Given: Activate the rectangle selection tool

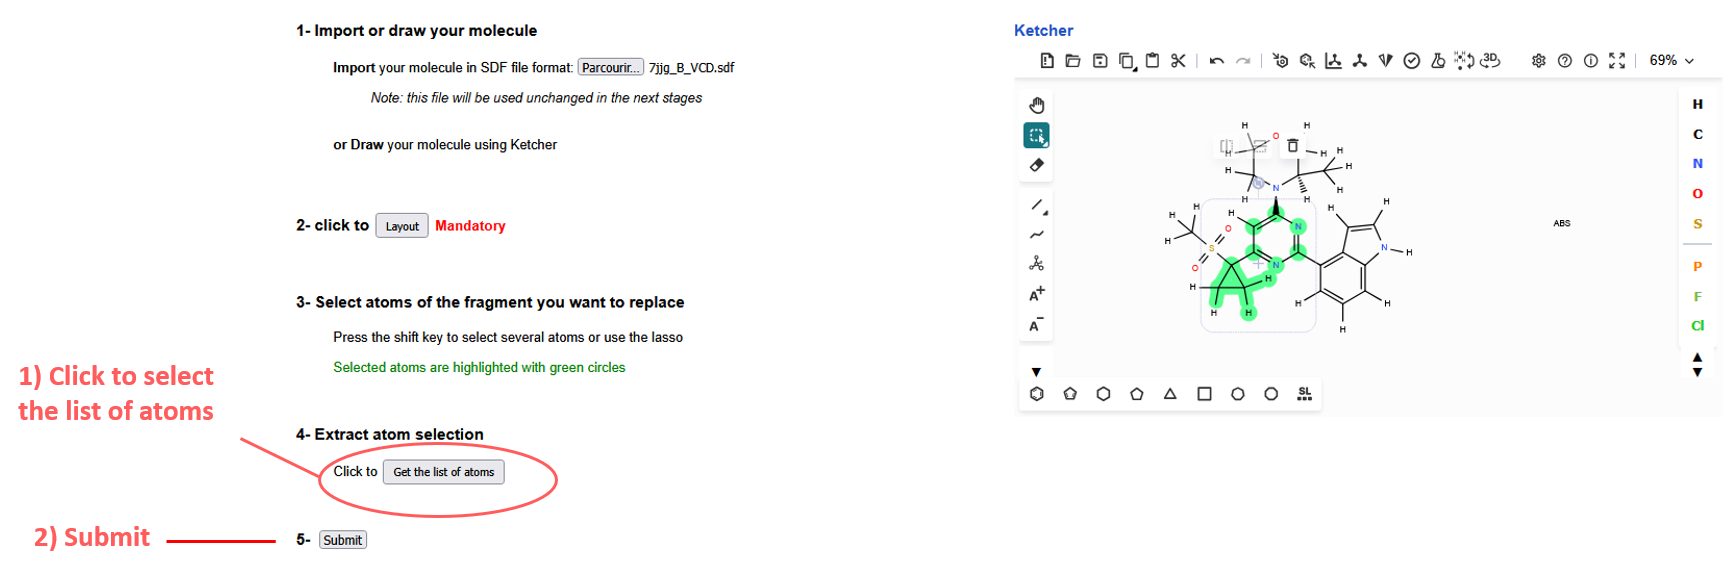Looking at the screenshot, I should [1036, 135].
